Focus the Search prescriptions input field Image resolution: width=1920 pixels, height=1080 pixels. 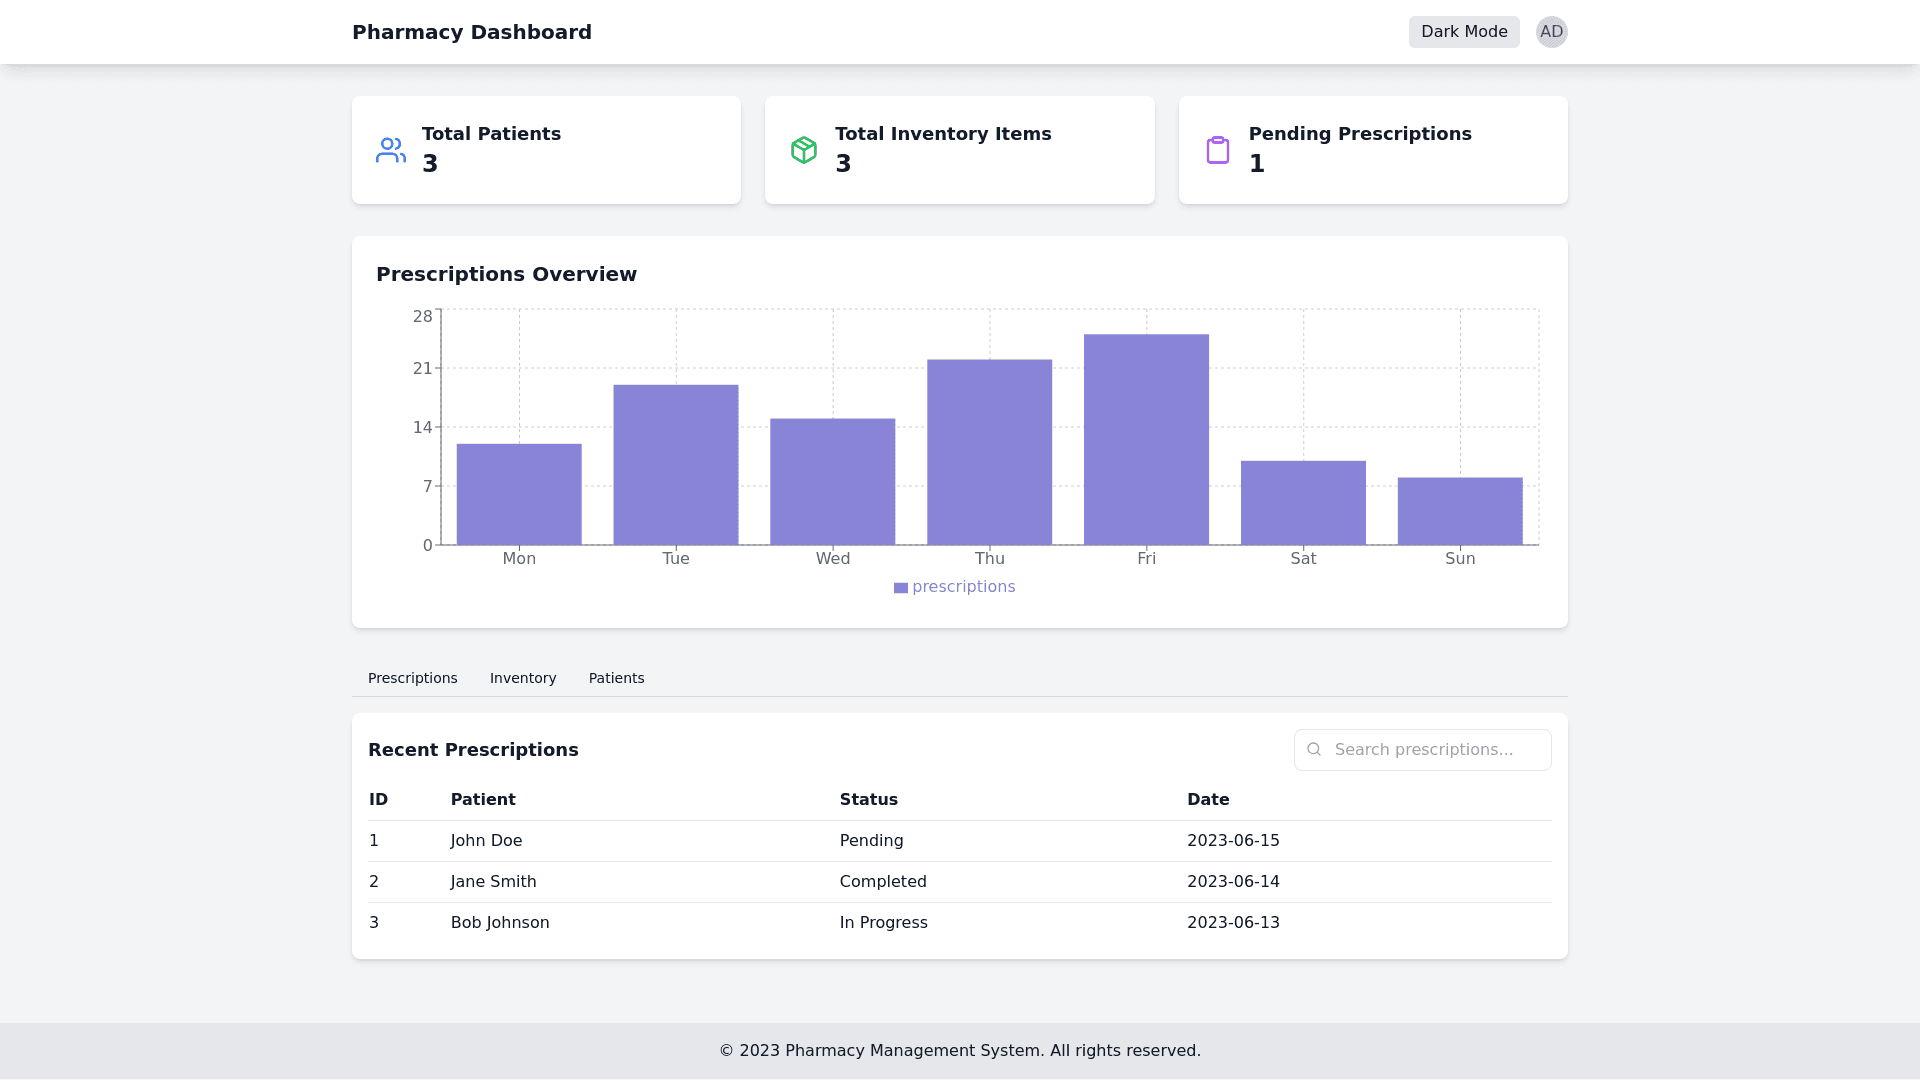1436,750
